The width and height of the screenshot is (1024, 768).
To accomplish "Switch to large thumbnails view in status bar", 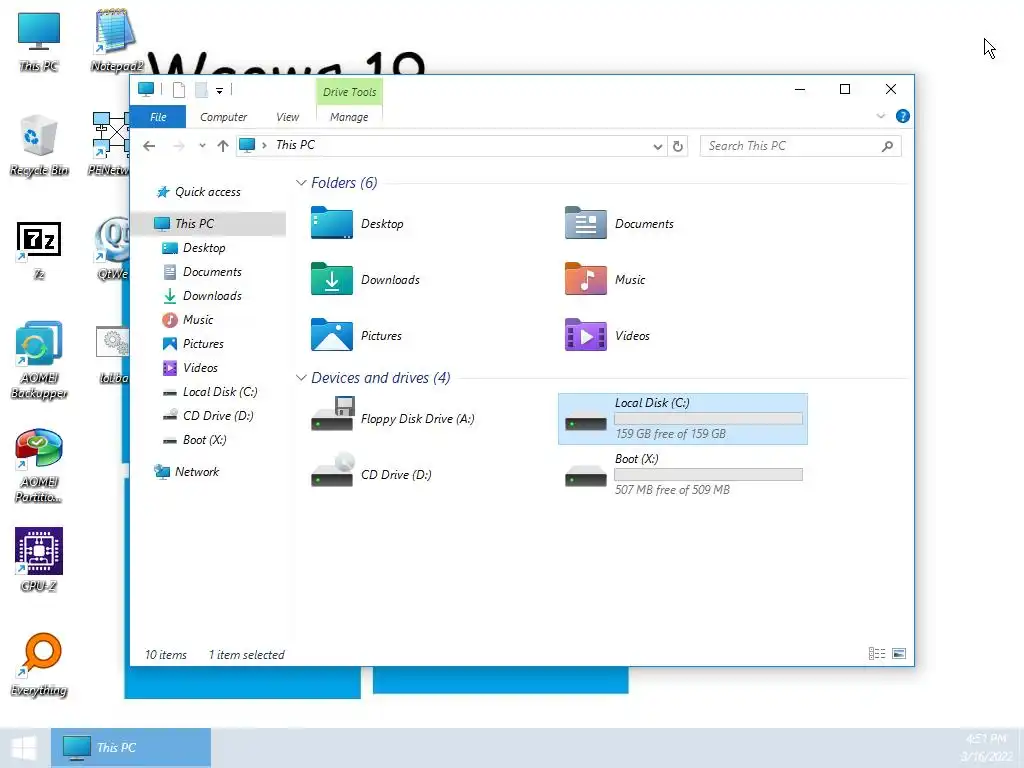I will (x=899, y=654).
